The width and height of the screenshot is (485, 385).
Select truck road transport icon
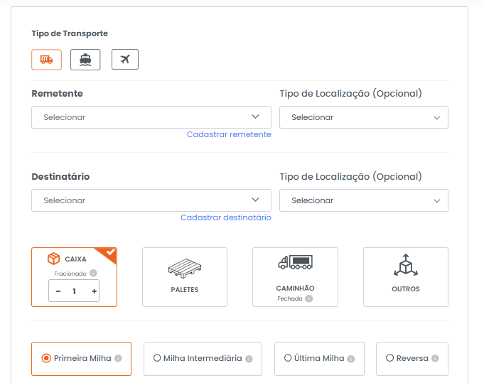click(47, 60)
